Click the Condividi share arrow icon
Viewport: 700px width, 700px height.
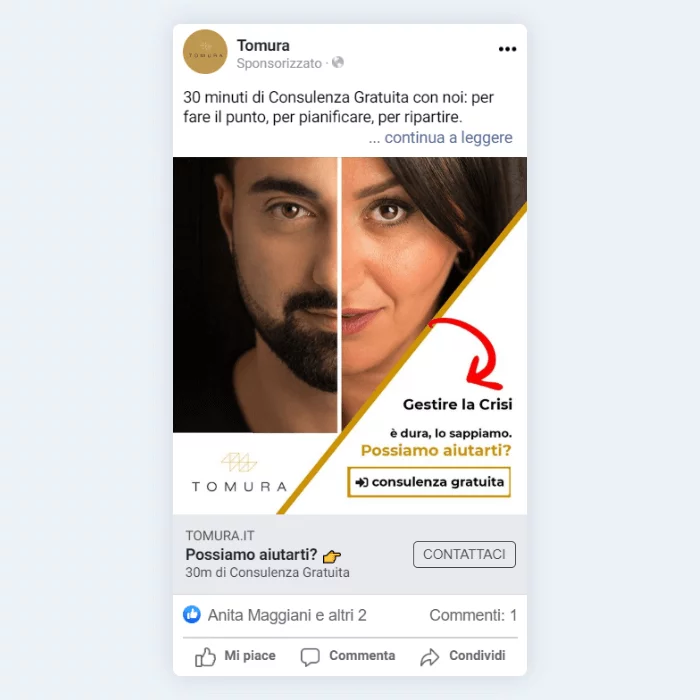click(429, 657)
